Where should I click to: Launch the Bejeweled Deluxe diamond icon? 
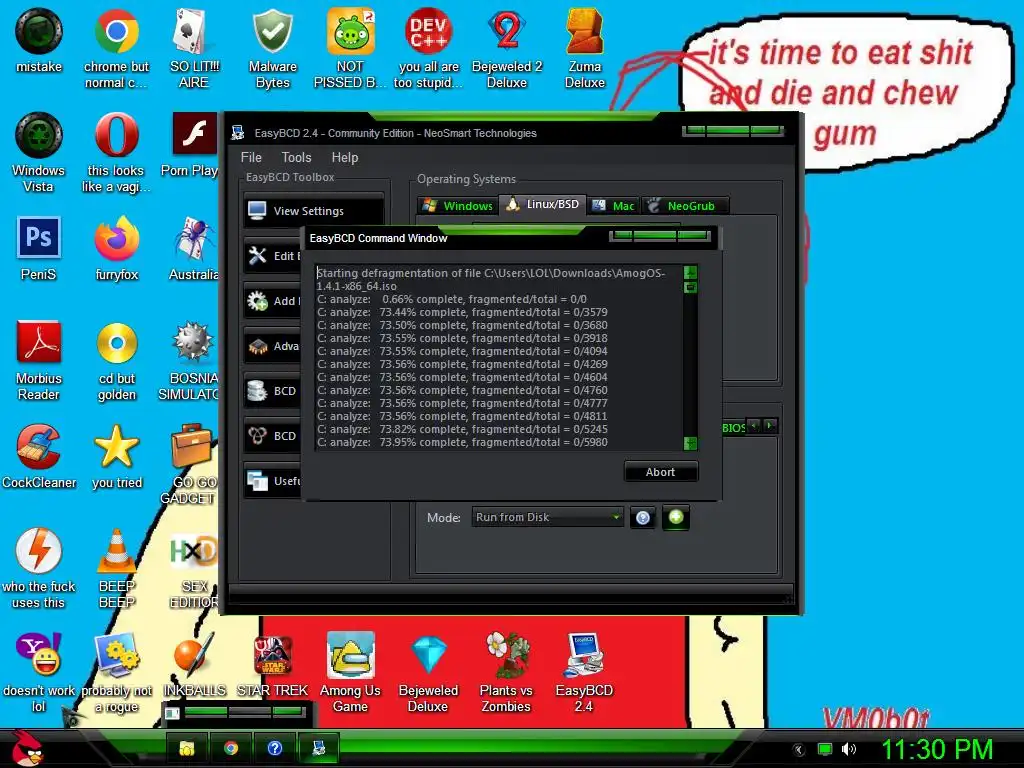pyautogui.click(x=428, y=672)
